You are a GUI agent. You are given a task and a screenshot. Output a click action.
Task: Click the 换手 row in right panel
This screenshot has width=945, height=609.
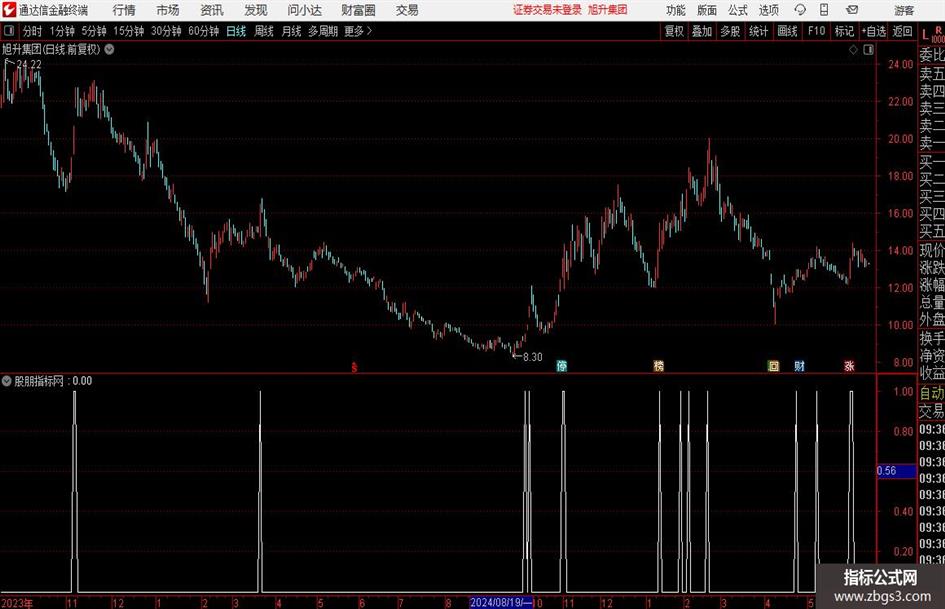[x=932, y=338]
